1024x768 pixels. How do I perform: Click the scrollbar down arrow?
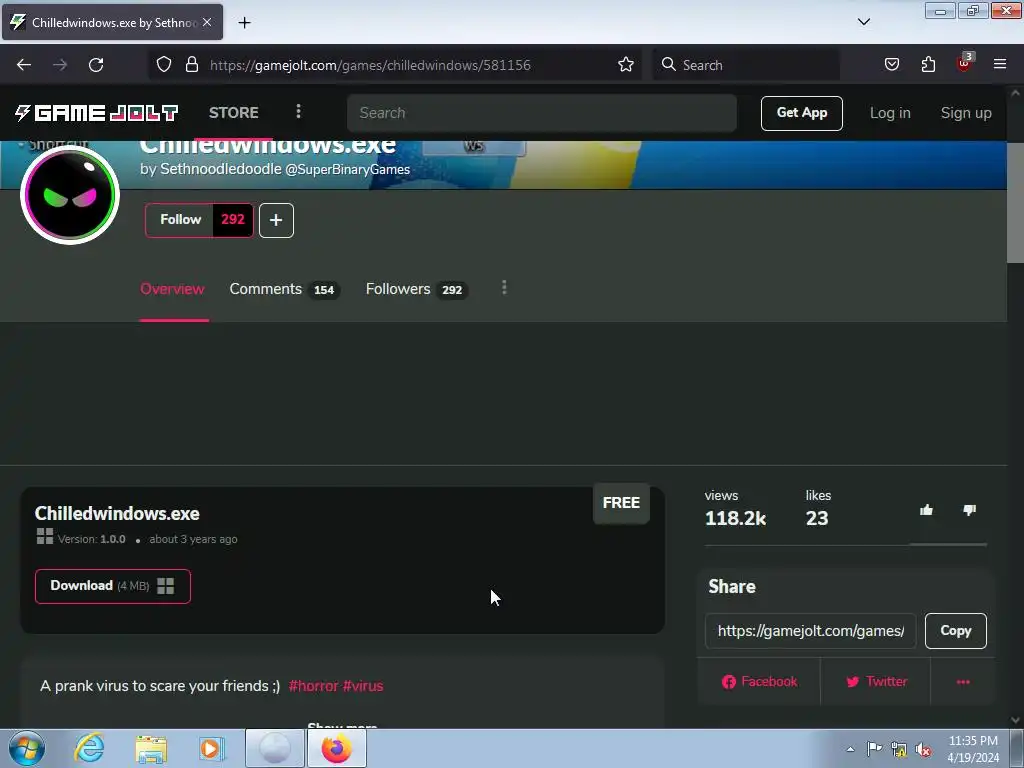tap(1015, 720)
